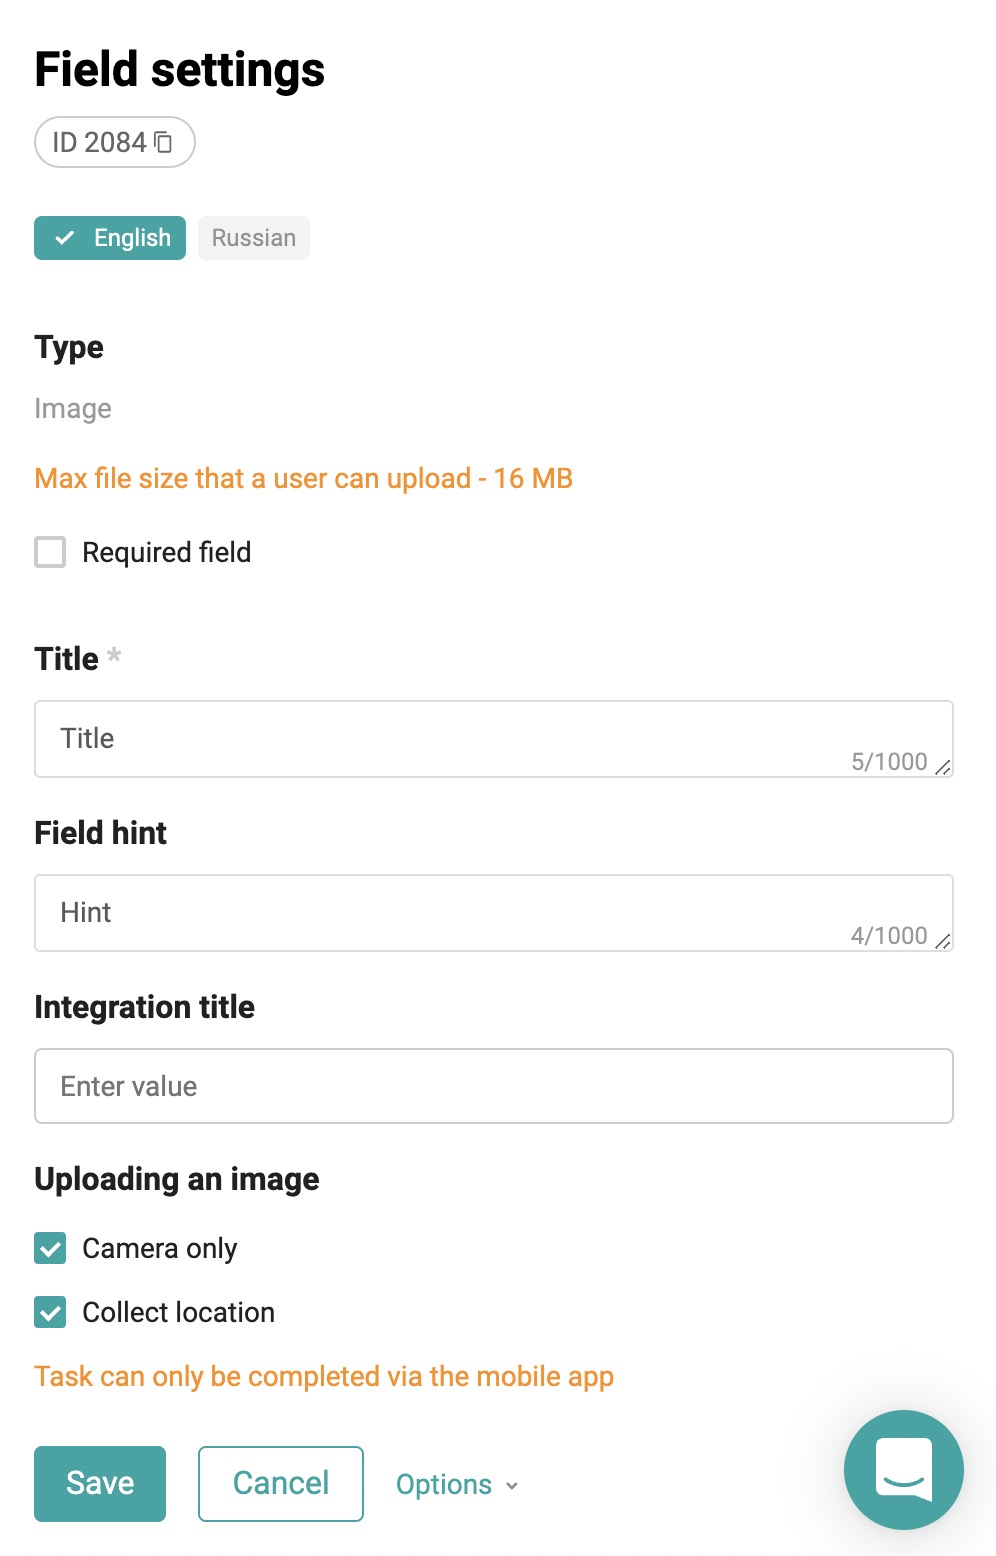This screenshot has height=1556, width=996.
Task: Click the checkmark icon on English tab
Action: [65, 238]
